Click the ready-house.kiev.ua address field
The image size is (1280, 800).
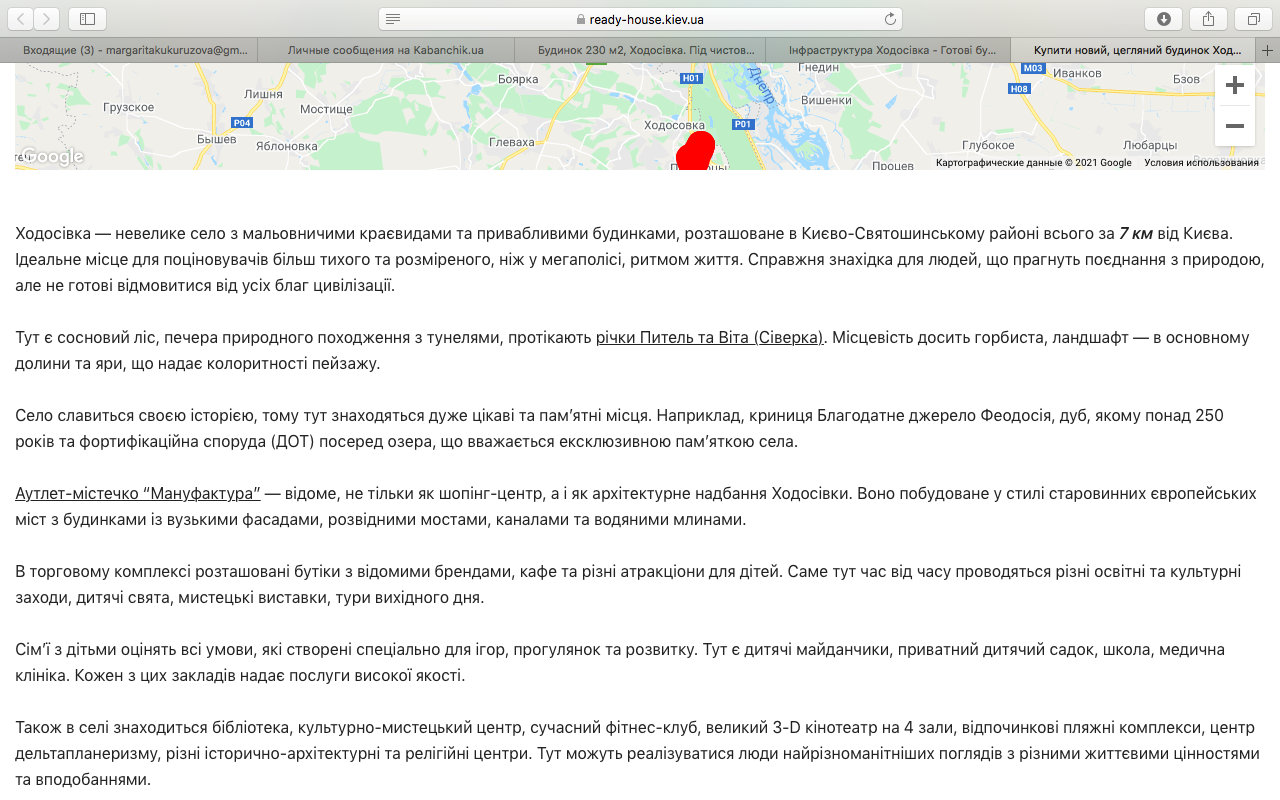(640, 19)
